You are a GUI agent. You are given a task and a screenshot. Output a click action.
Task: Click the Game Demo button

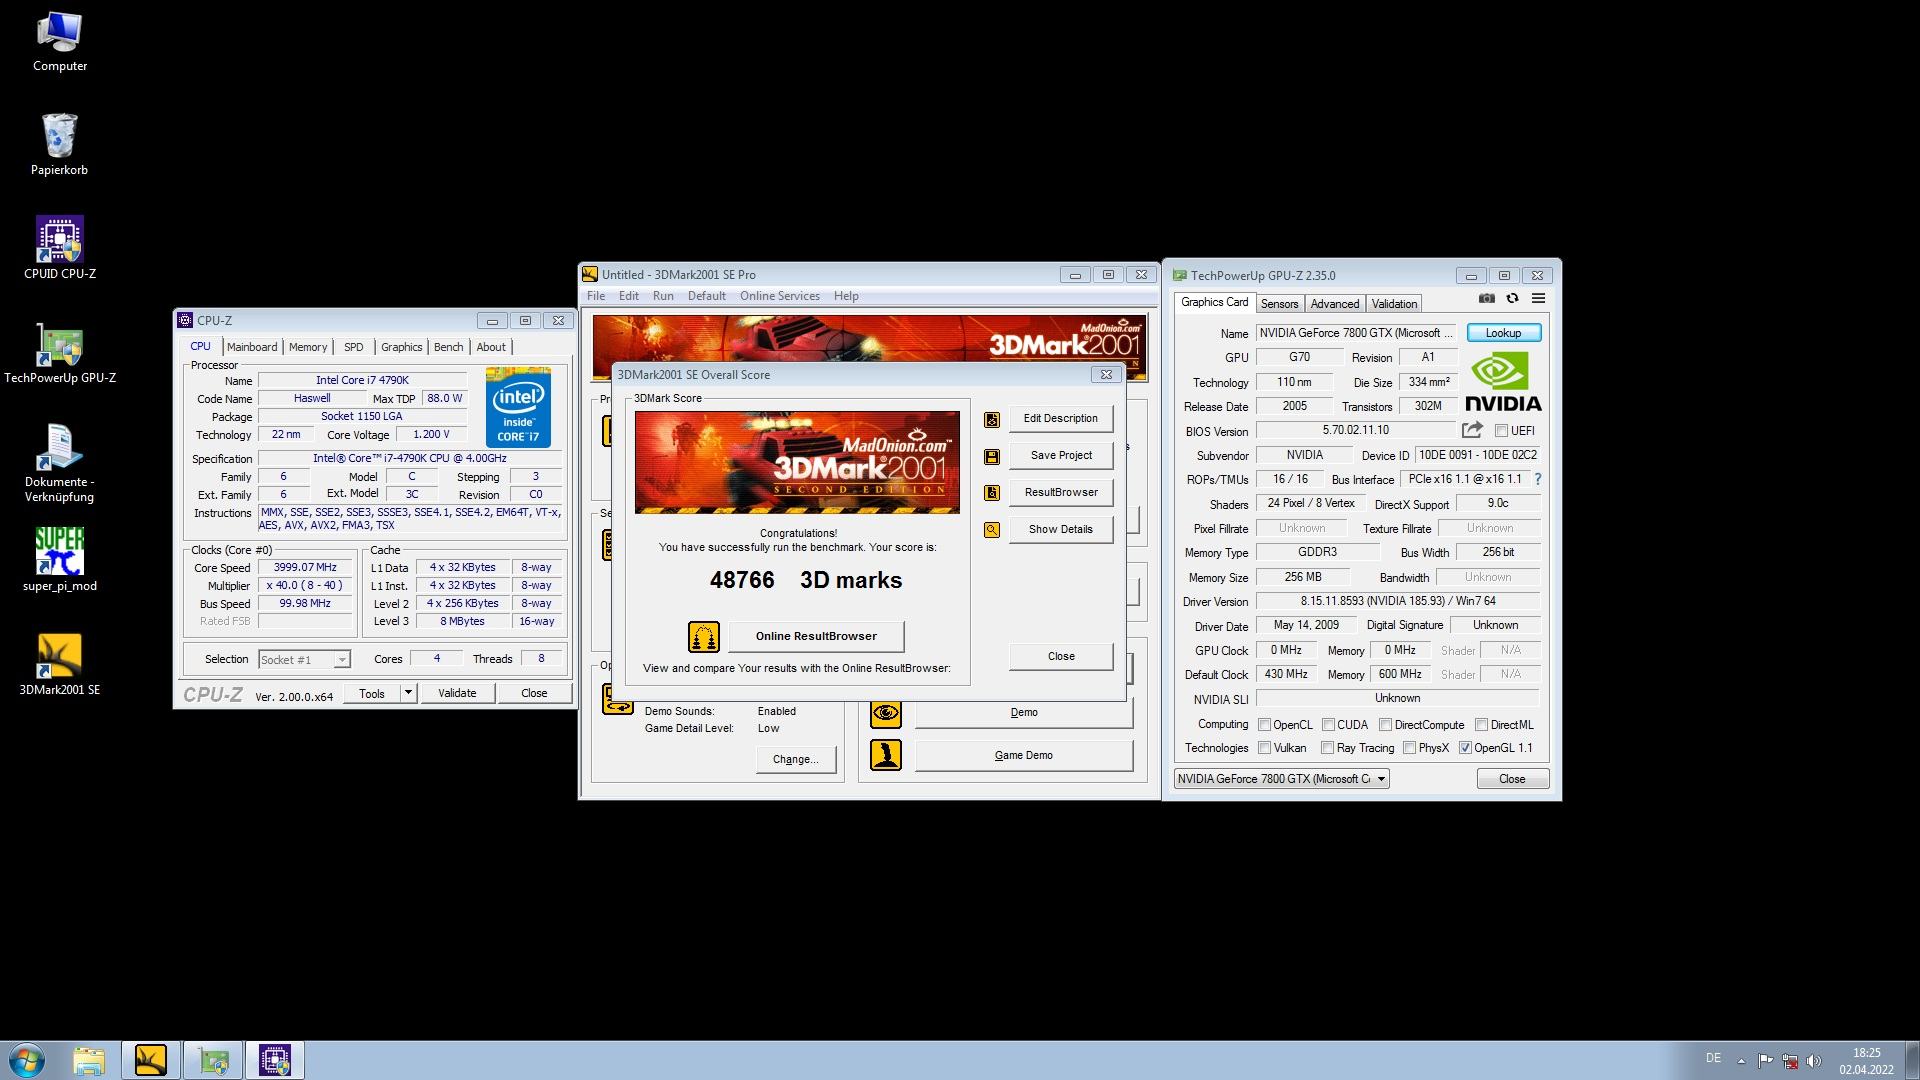click(x=1024, y=756)
